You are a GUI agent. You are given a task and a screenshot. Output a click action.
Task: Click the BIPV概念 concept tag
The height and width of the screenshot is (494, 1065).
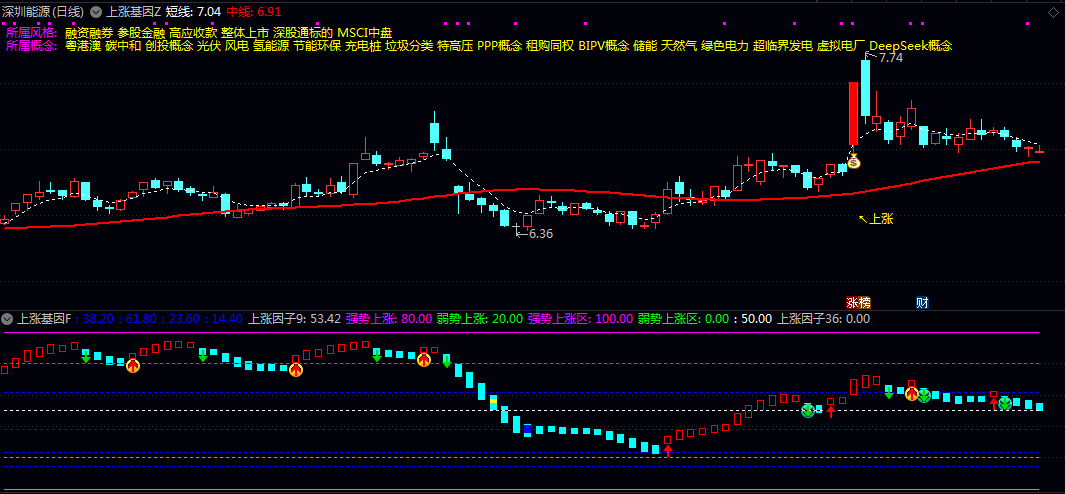click(604, 46)
